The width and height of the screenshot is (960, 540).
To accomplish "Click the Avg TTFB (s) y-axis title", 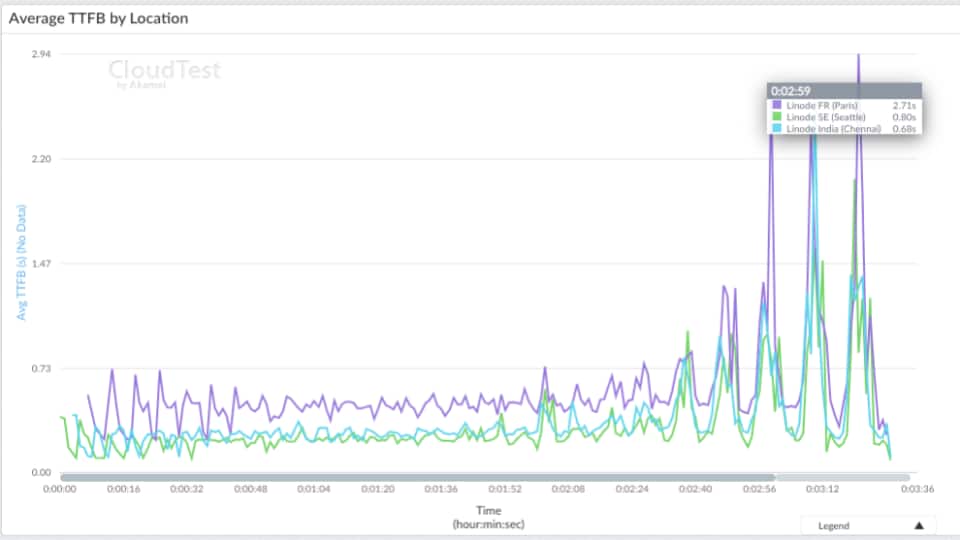I will point(21,263).
